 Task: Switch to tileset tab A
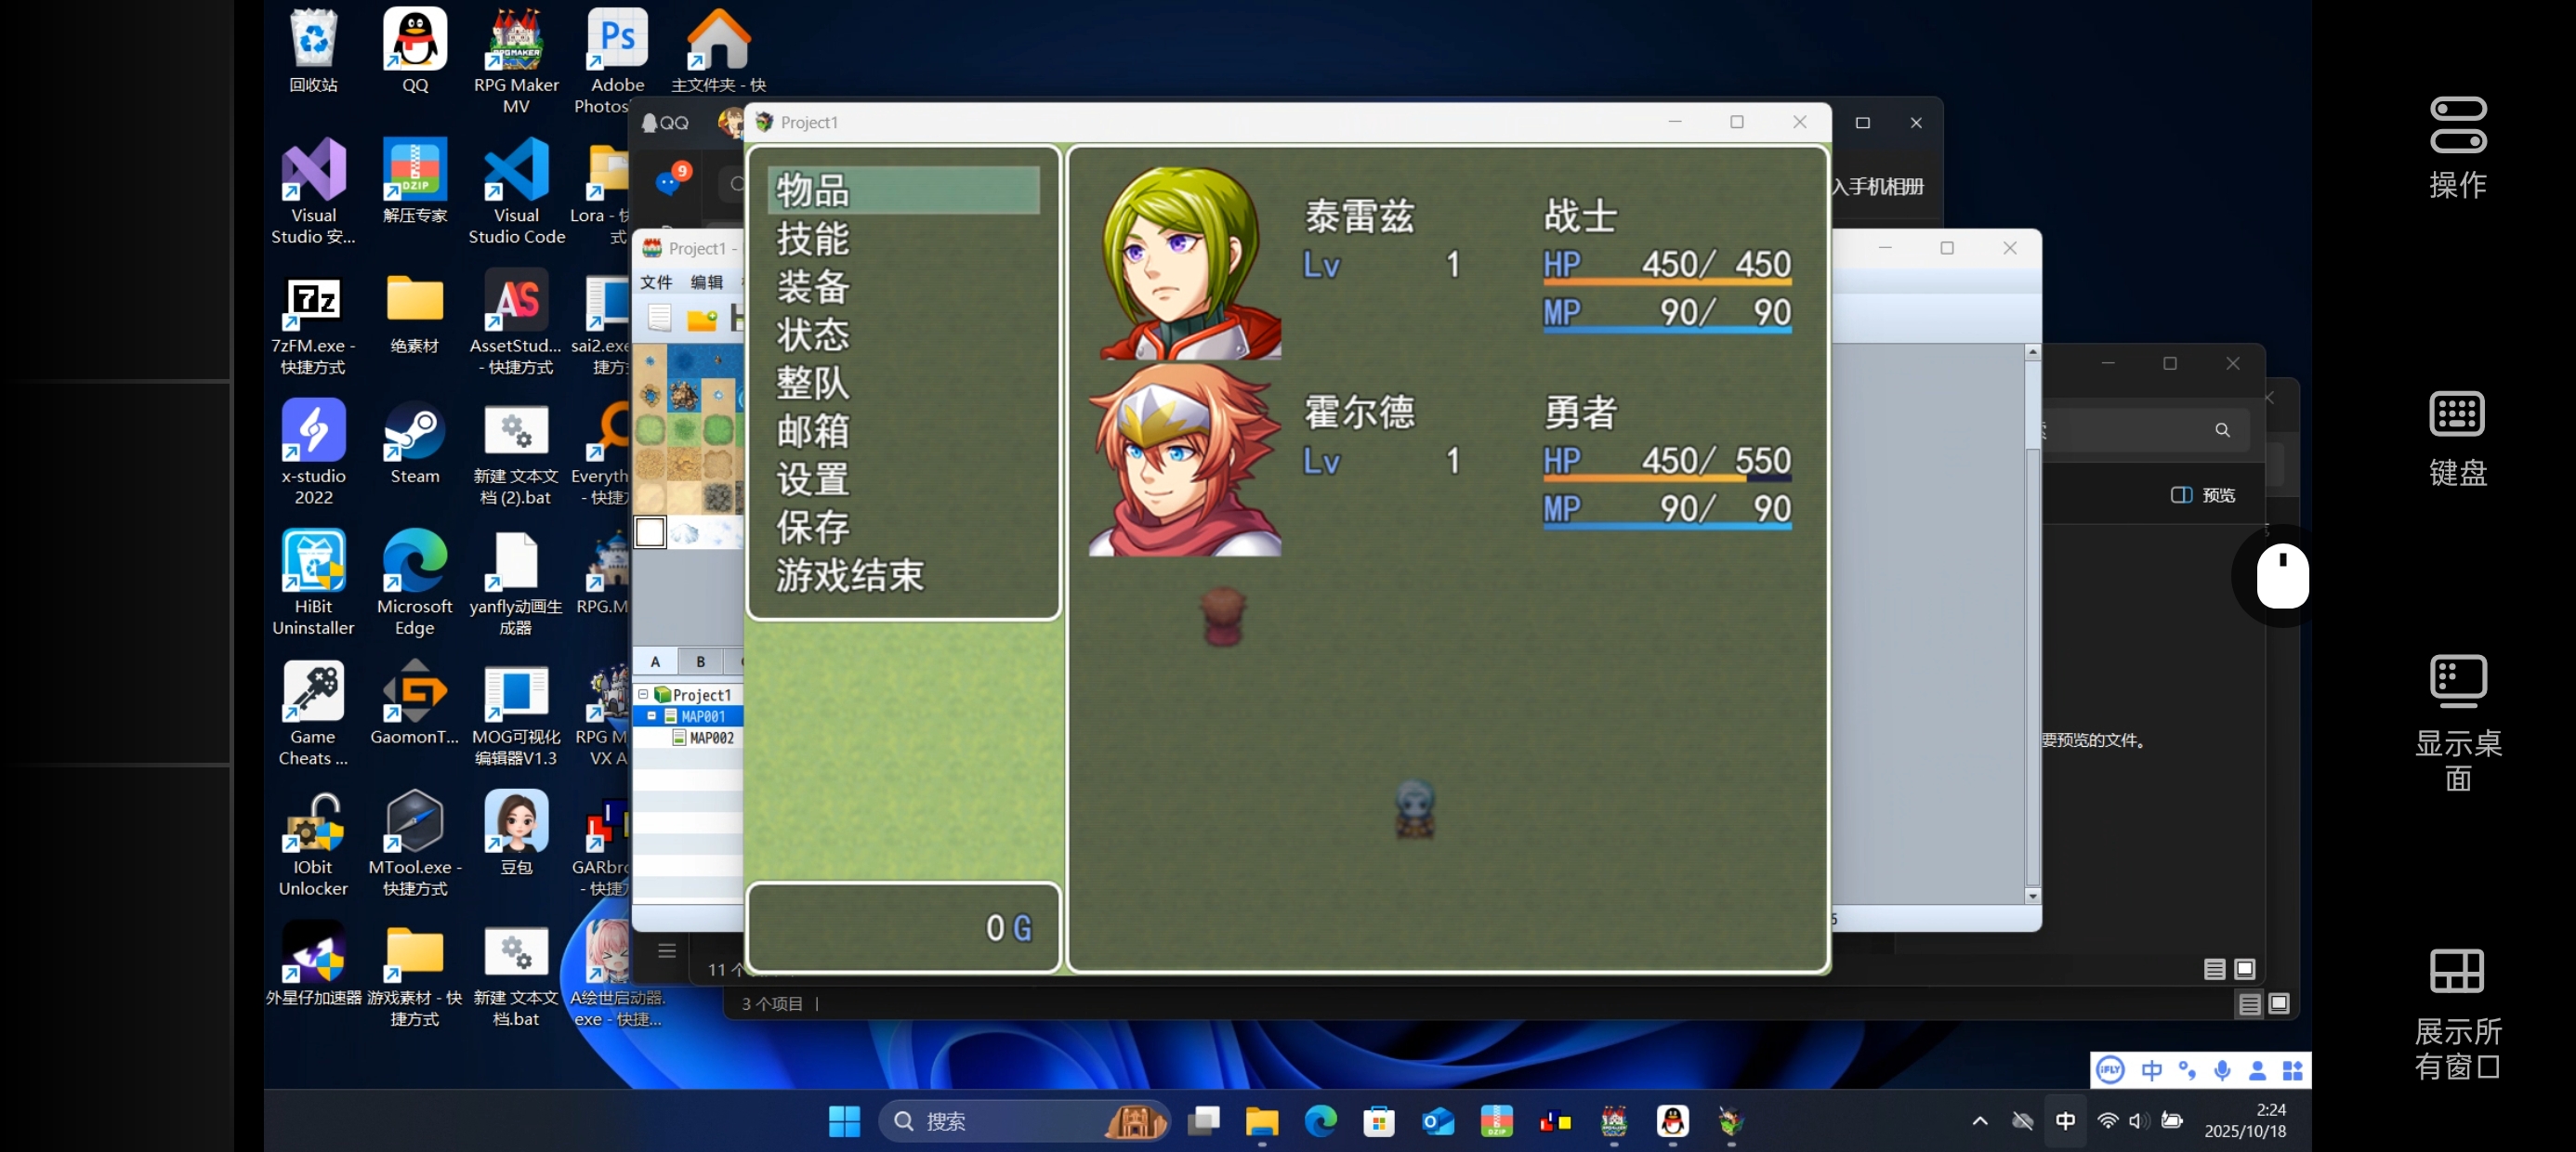coord(655,661)
